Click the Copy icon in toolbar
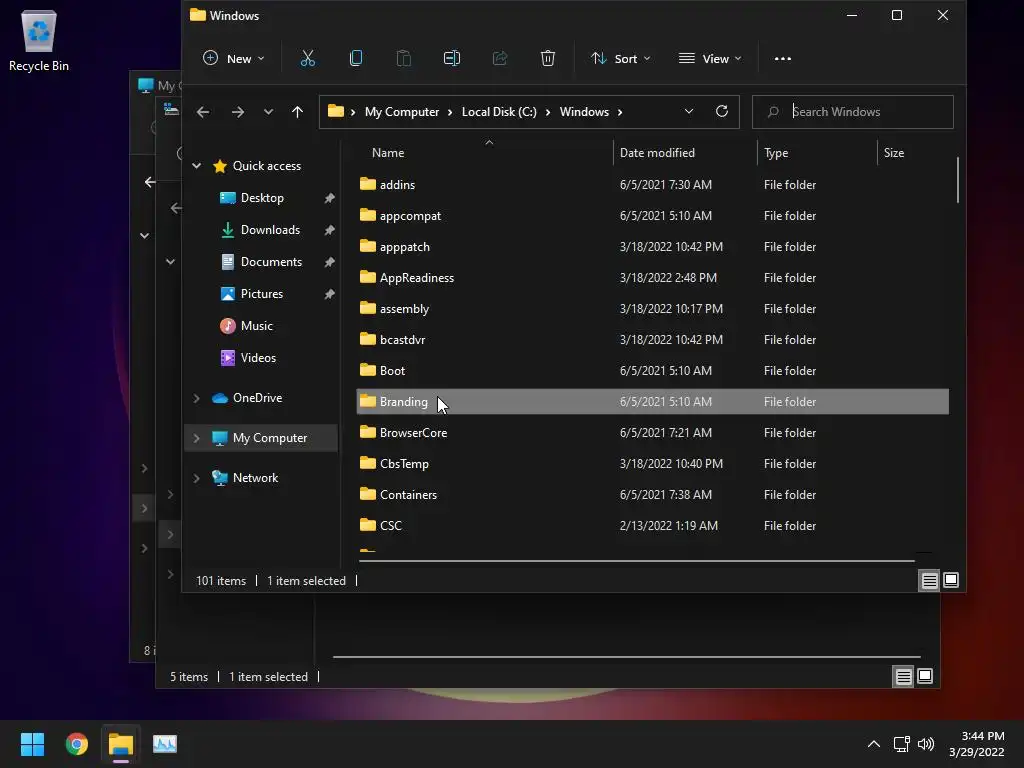Viewport: 1024px width, 768px height. click(356, 59)
